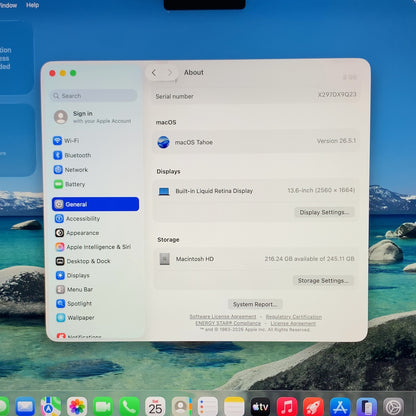This screenshot has height=416, width=416.
Task: Open Wi-Fi settings in sidebar
Action: coord(66,141)
